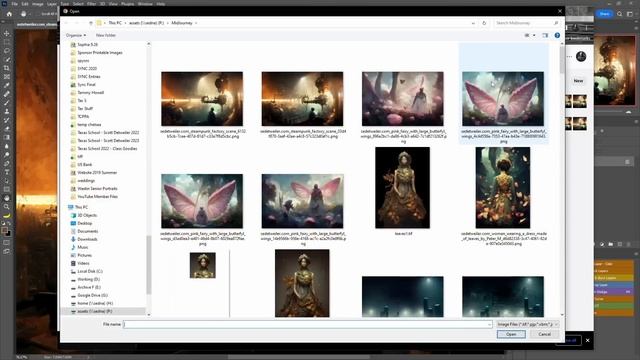Select the Eyedropper tool in Photoshop
Image resolution: width=640 pixels, height=360 pixels.
[7, 85]
